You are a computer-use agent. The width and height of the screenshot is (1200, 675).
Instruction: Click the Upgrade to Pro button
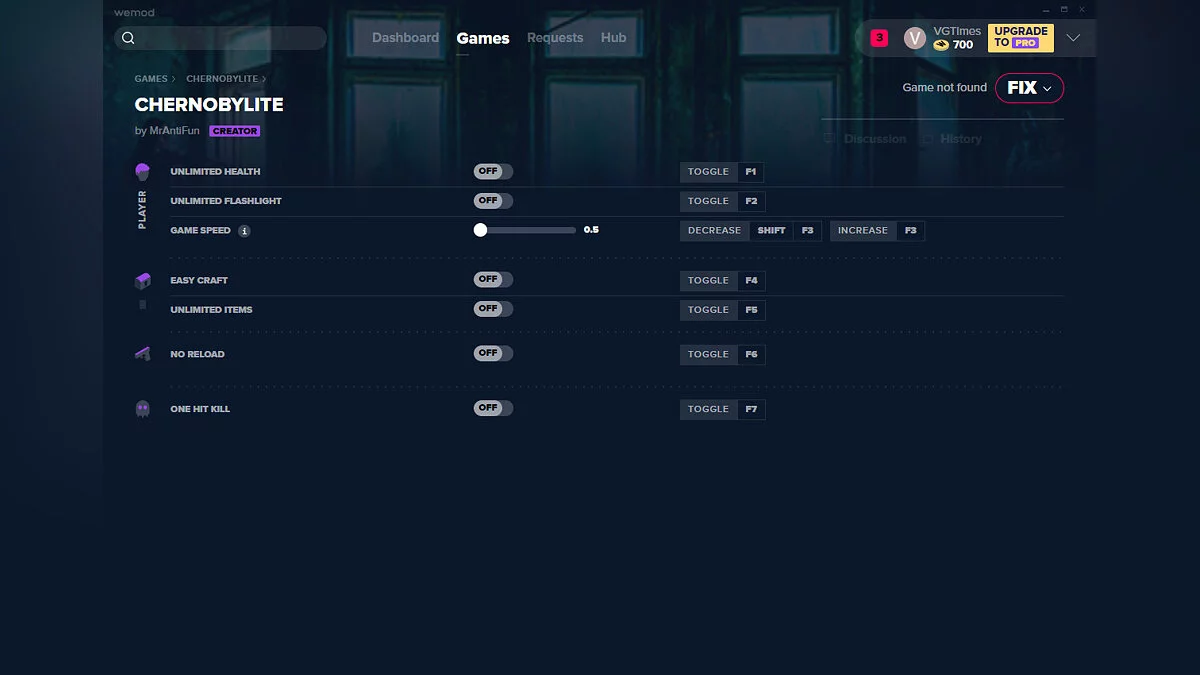(1020, 38)
